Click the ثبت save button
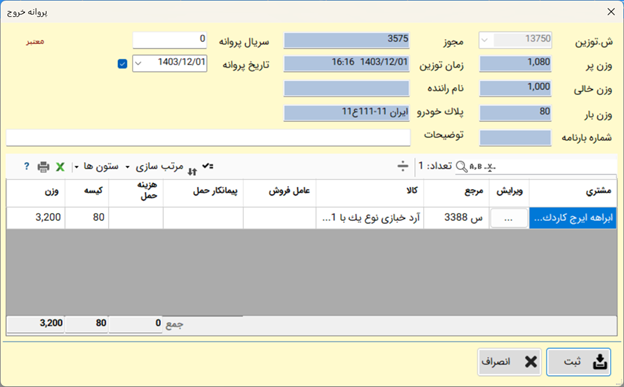 pyautogui.click(x=579, y=362)
